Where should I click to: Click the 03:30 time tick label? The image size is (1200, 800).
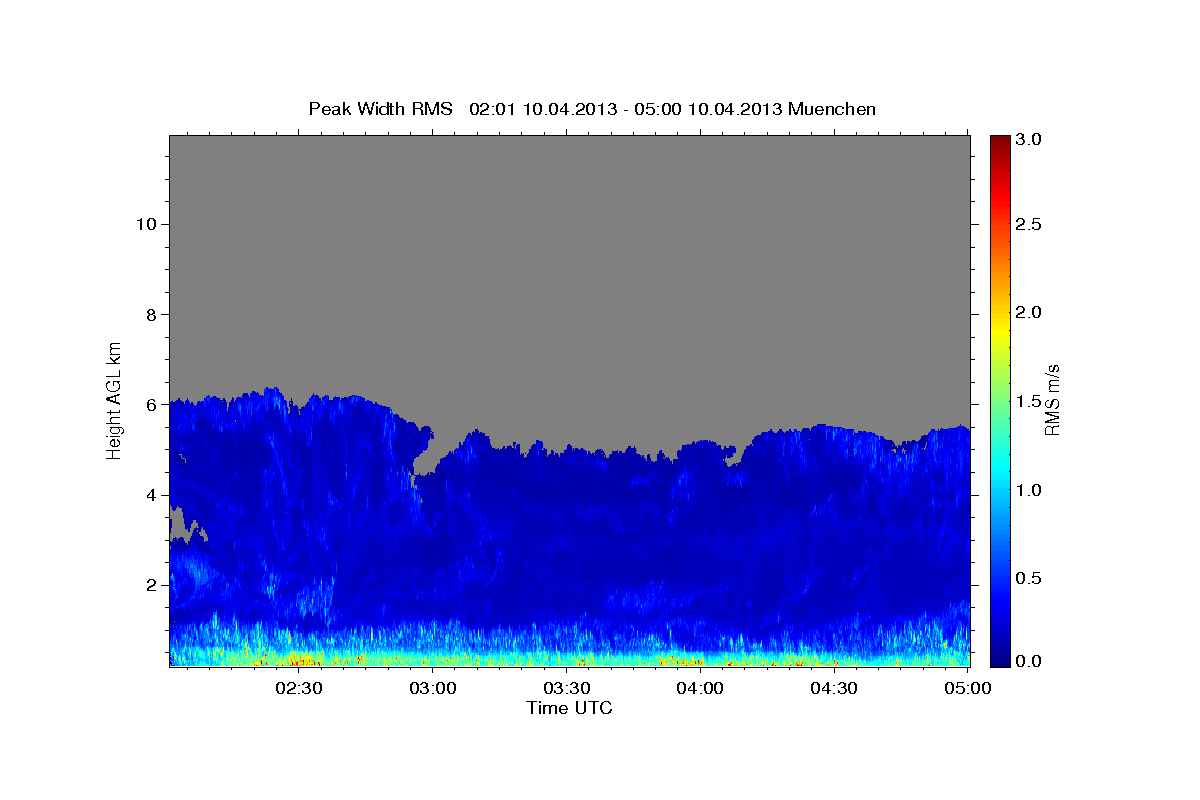(566, 688)
